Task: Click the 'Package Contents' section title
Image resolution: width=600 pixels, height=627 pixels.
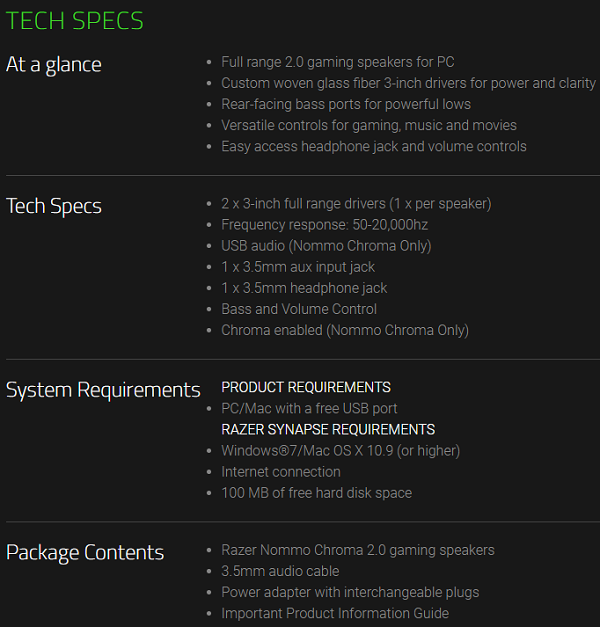Action: click(x=85, y=552)
